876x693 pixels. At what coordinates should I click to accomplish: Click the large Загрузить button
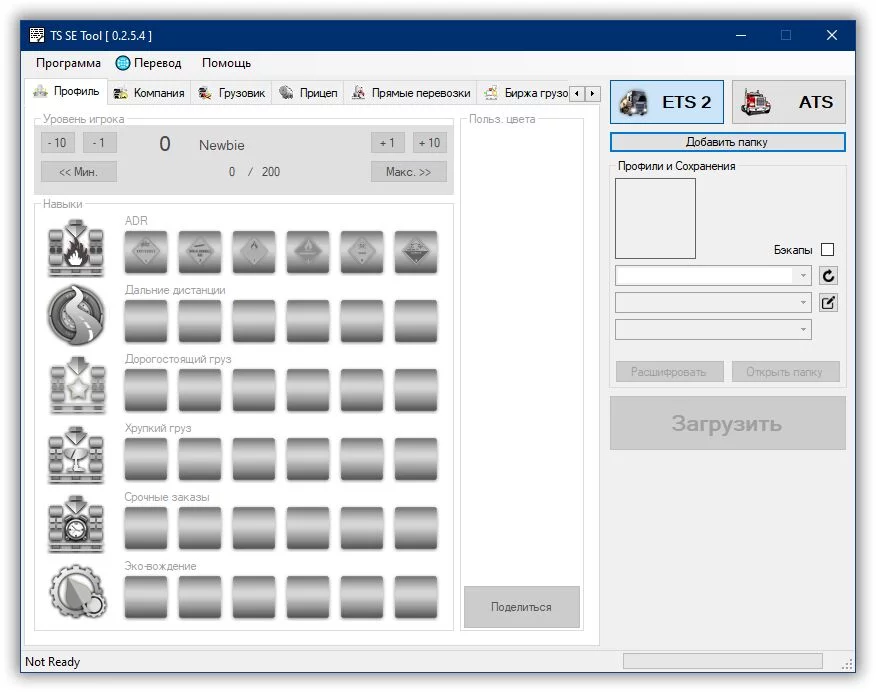tap(727, 423)
